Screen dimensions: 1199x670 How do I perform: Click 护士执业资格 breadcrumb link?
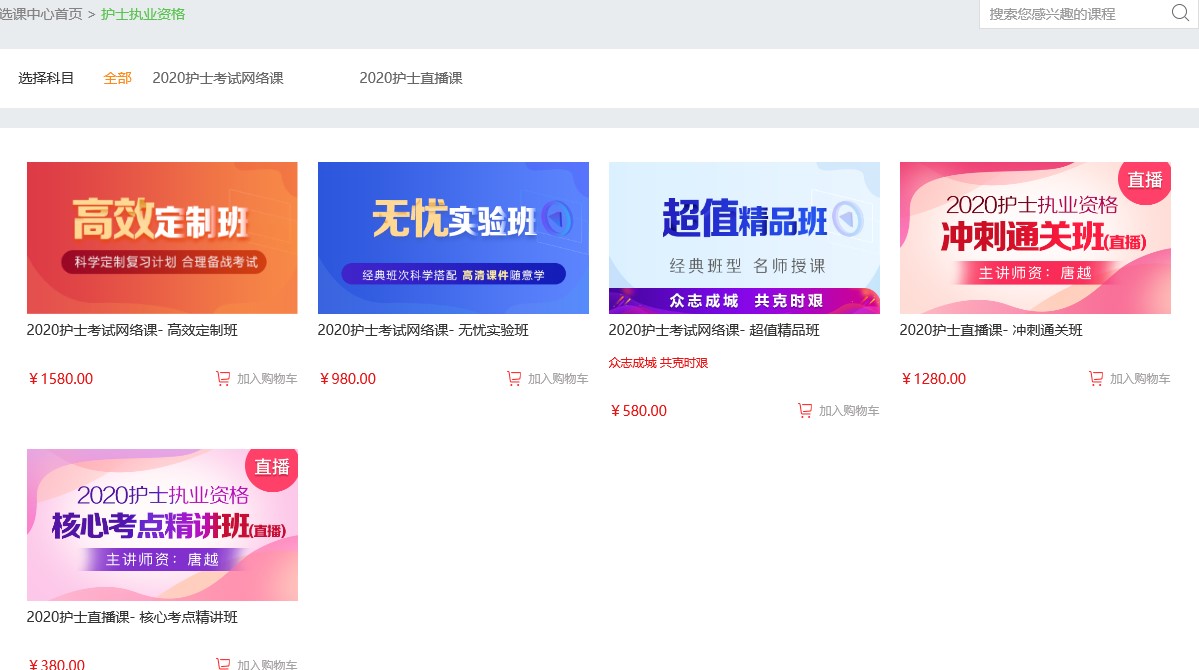coord(143,14)
